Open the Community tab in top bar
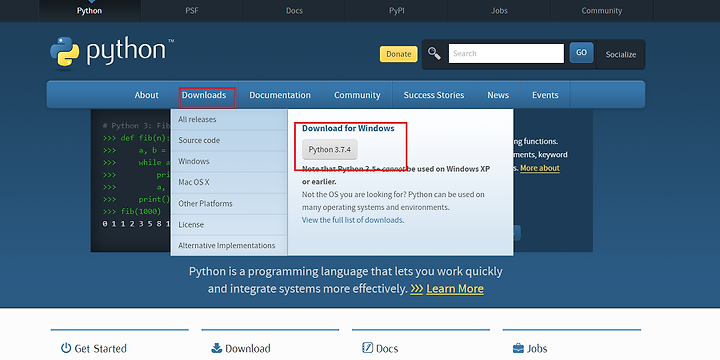 (x=602, y=11)
